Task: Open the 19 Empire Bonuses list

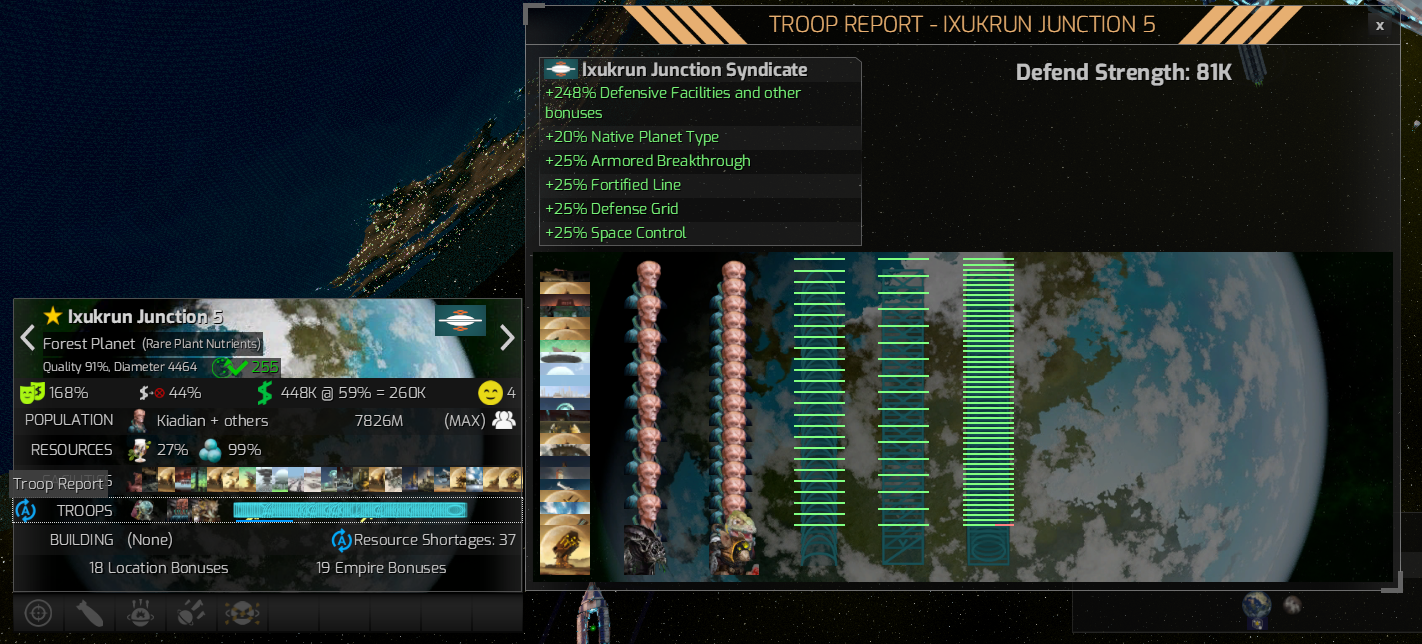Action: tap(381, 567)
